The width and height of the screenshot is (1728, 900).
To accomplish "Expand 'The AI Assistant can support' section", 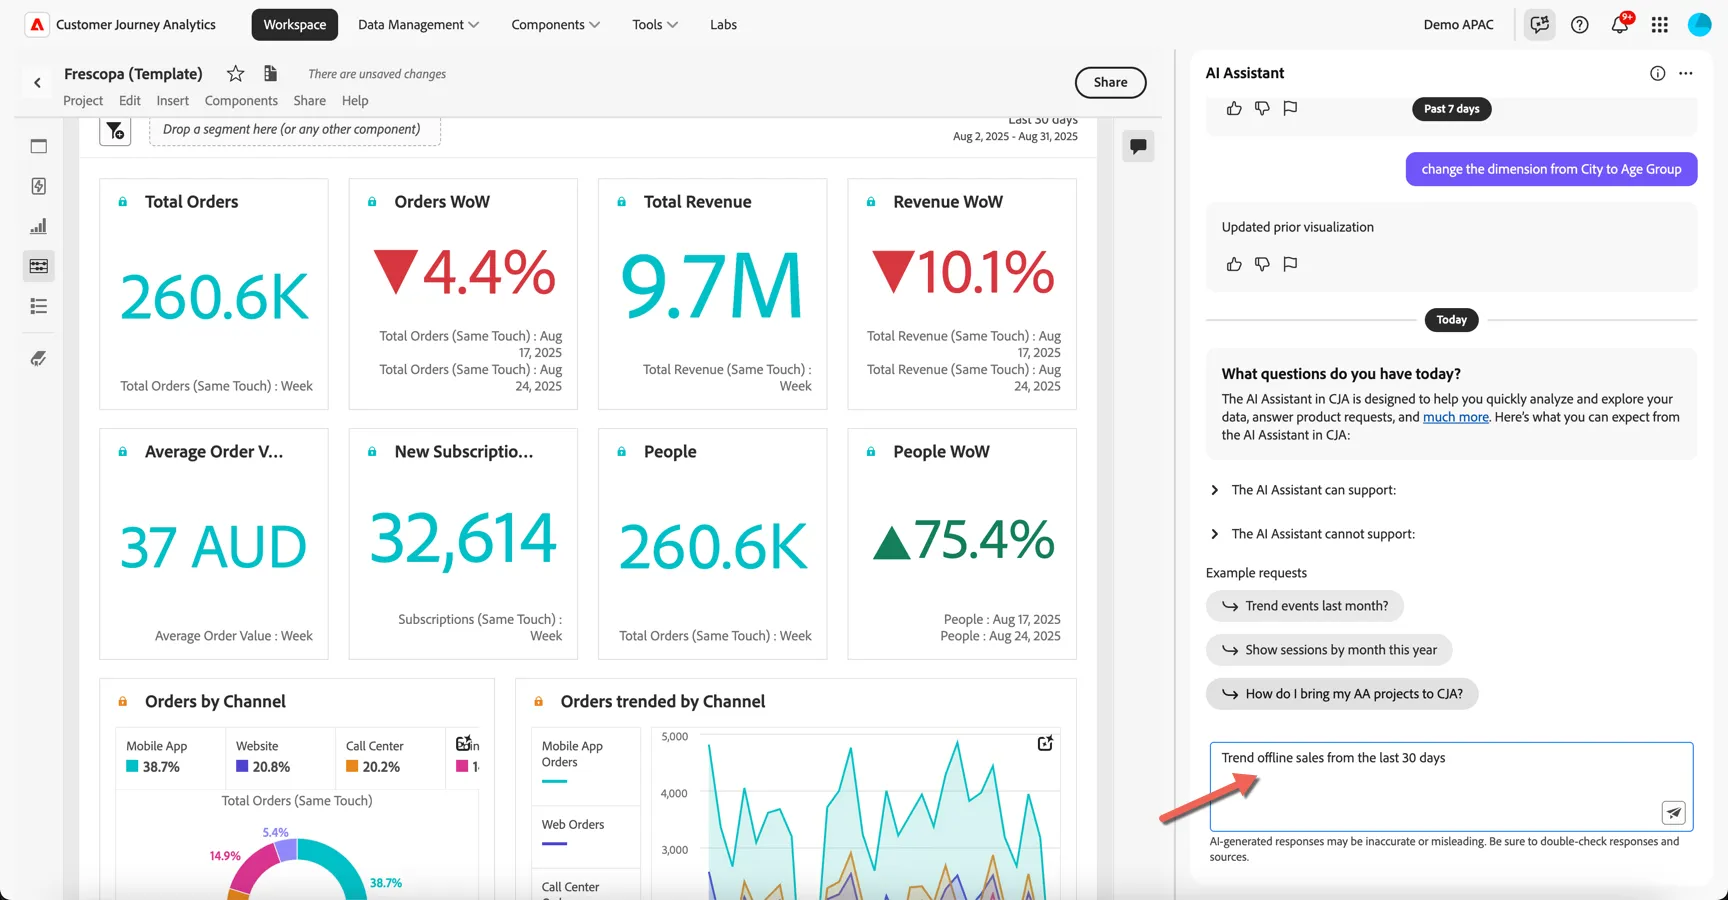I will coord(1313,490).
